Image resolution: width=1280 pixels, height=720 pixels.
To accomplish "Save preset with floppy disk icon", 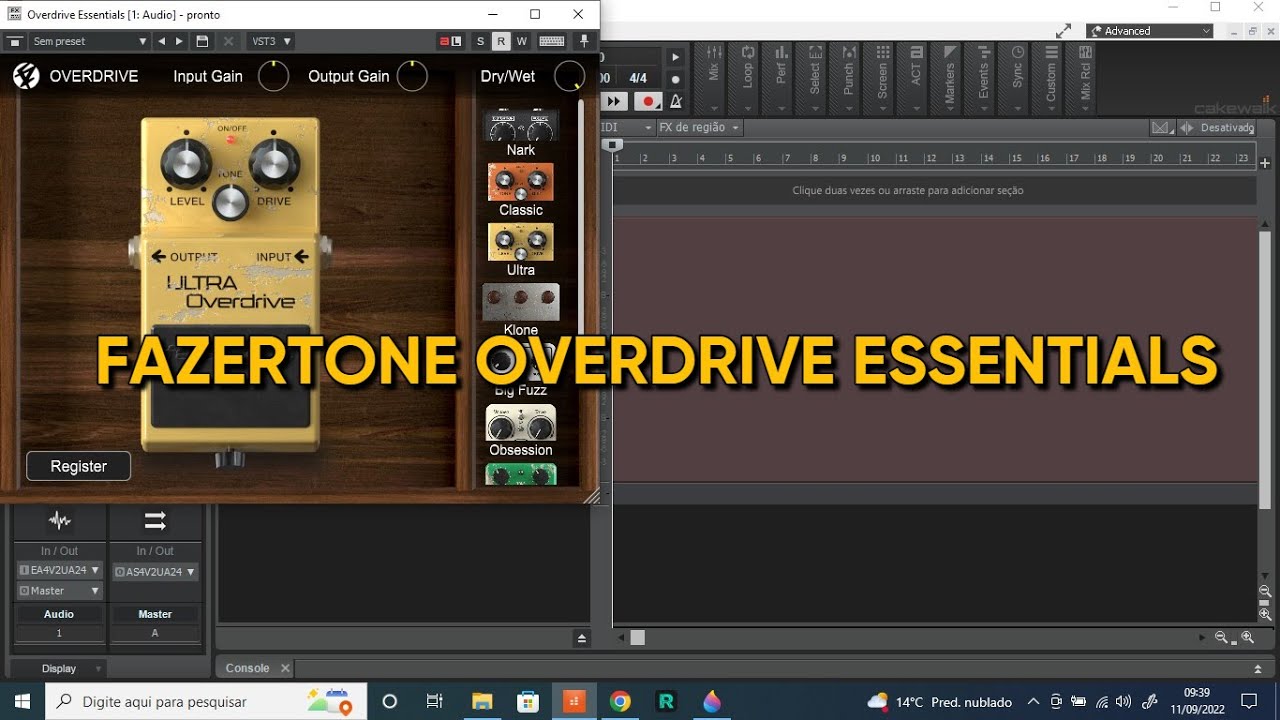I will 202,41.
